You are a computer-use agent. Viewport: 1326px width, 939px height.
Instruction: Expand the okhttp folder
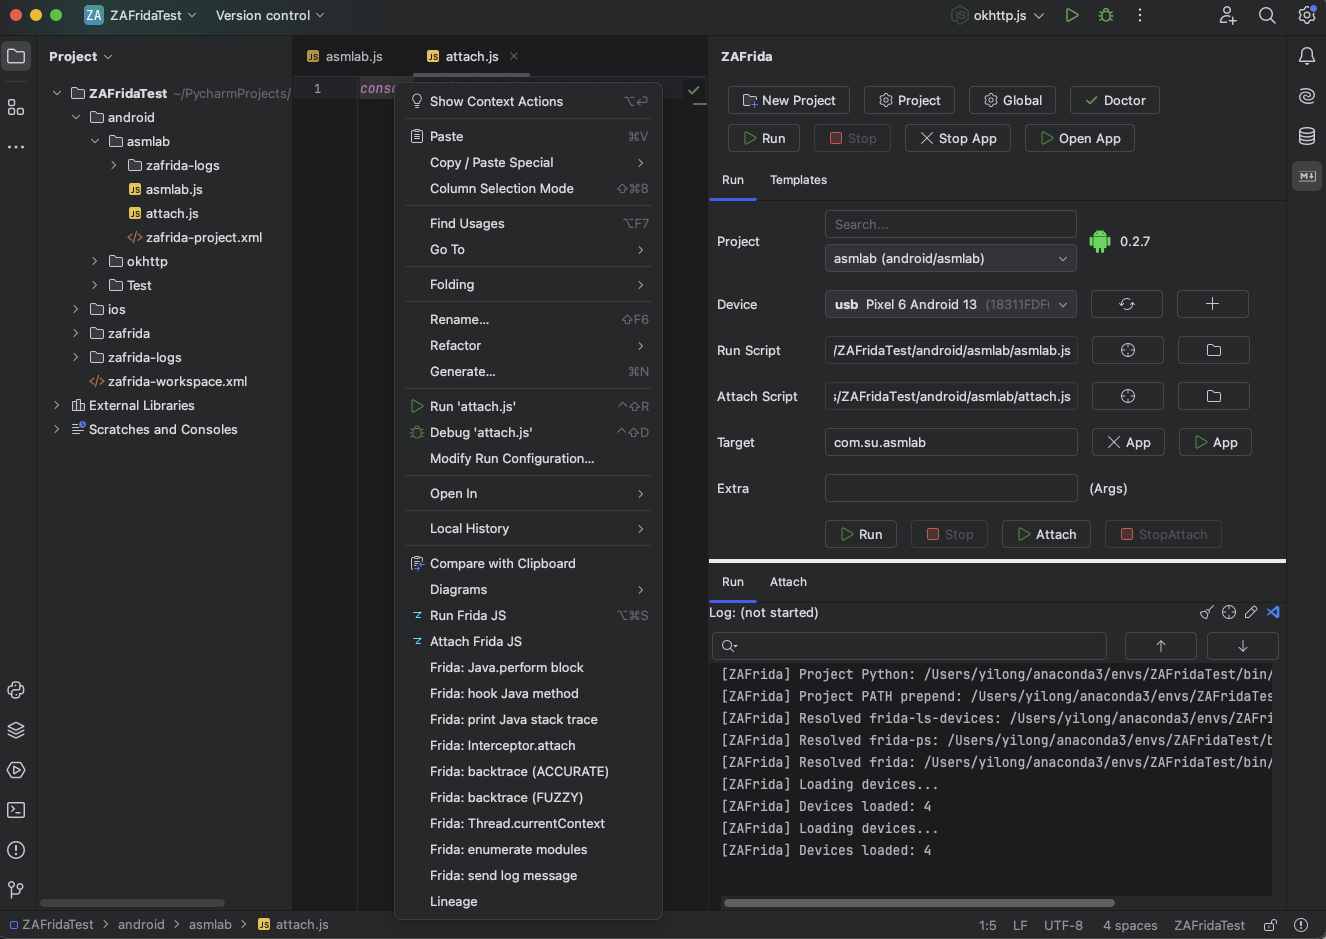[x=95, y=261]
